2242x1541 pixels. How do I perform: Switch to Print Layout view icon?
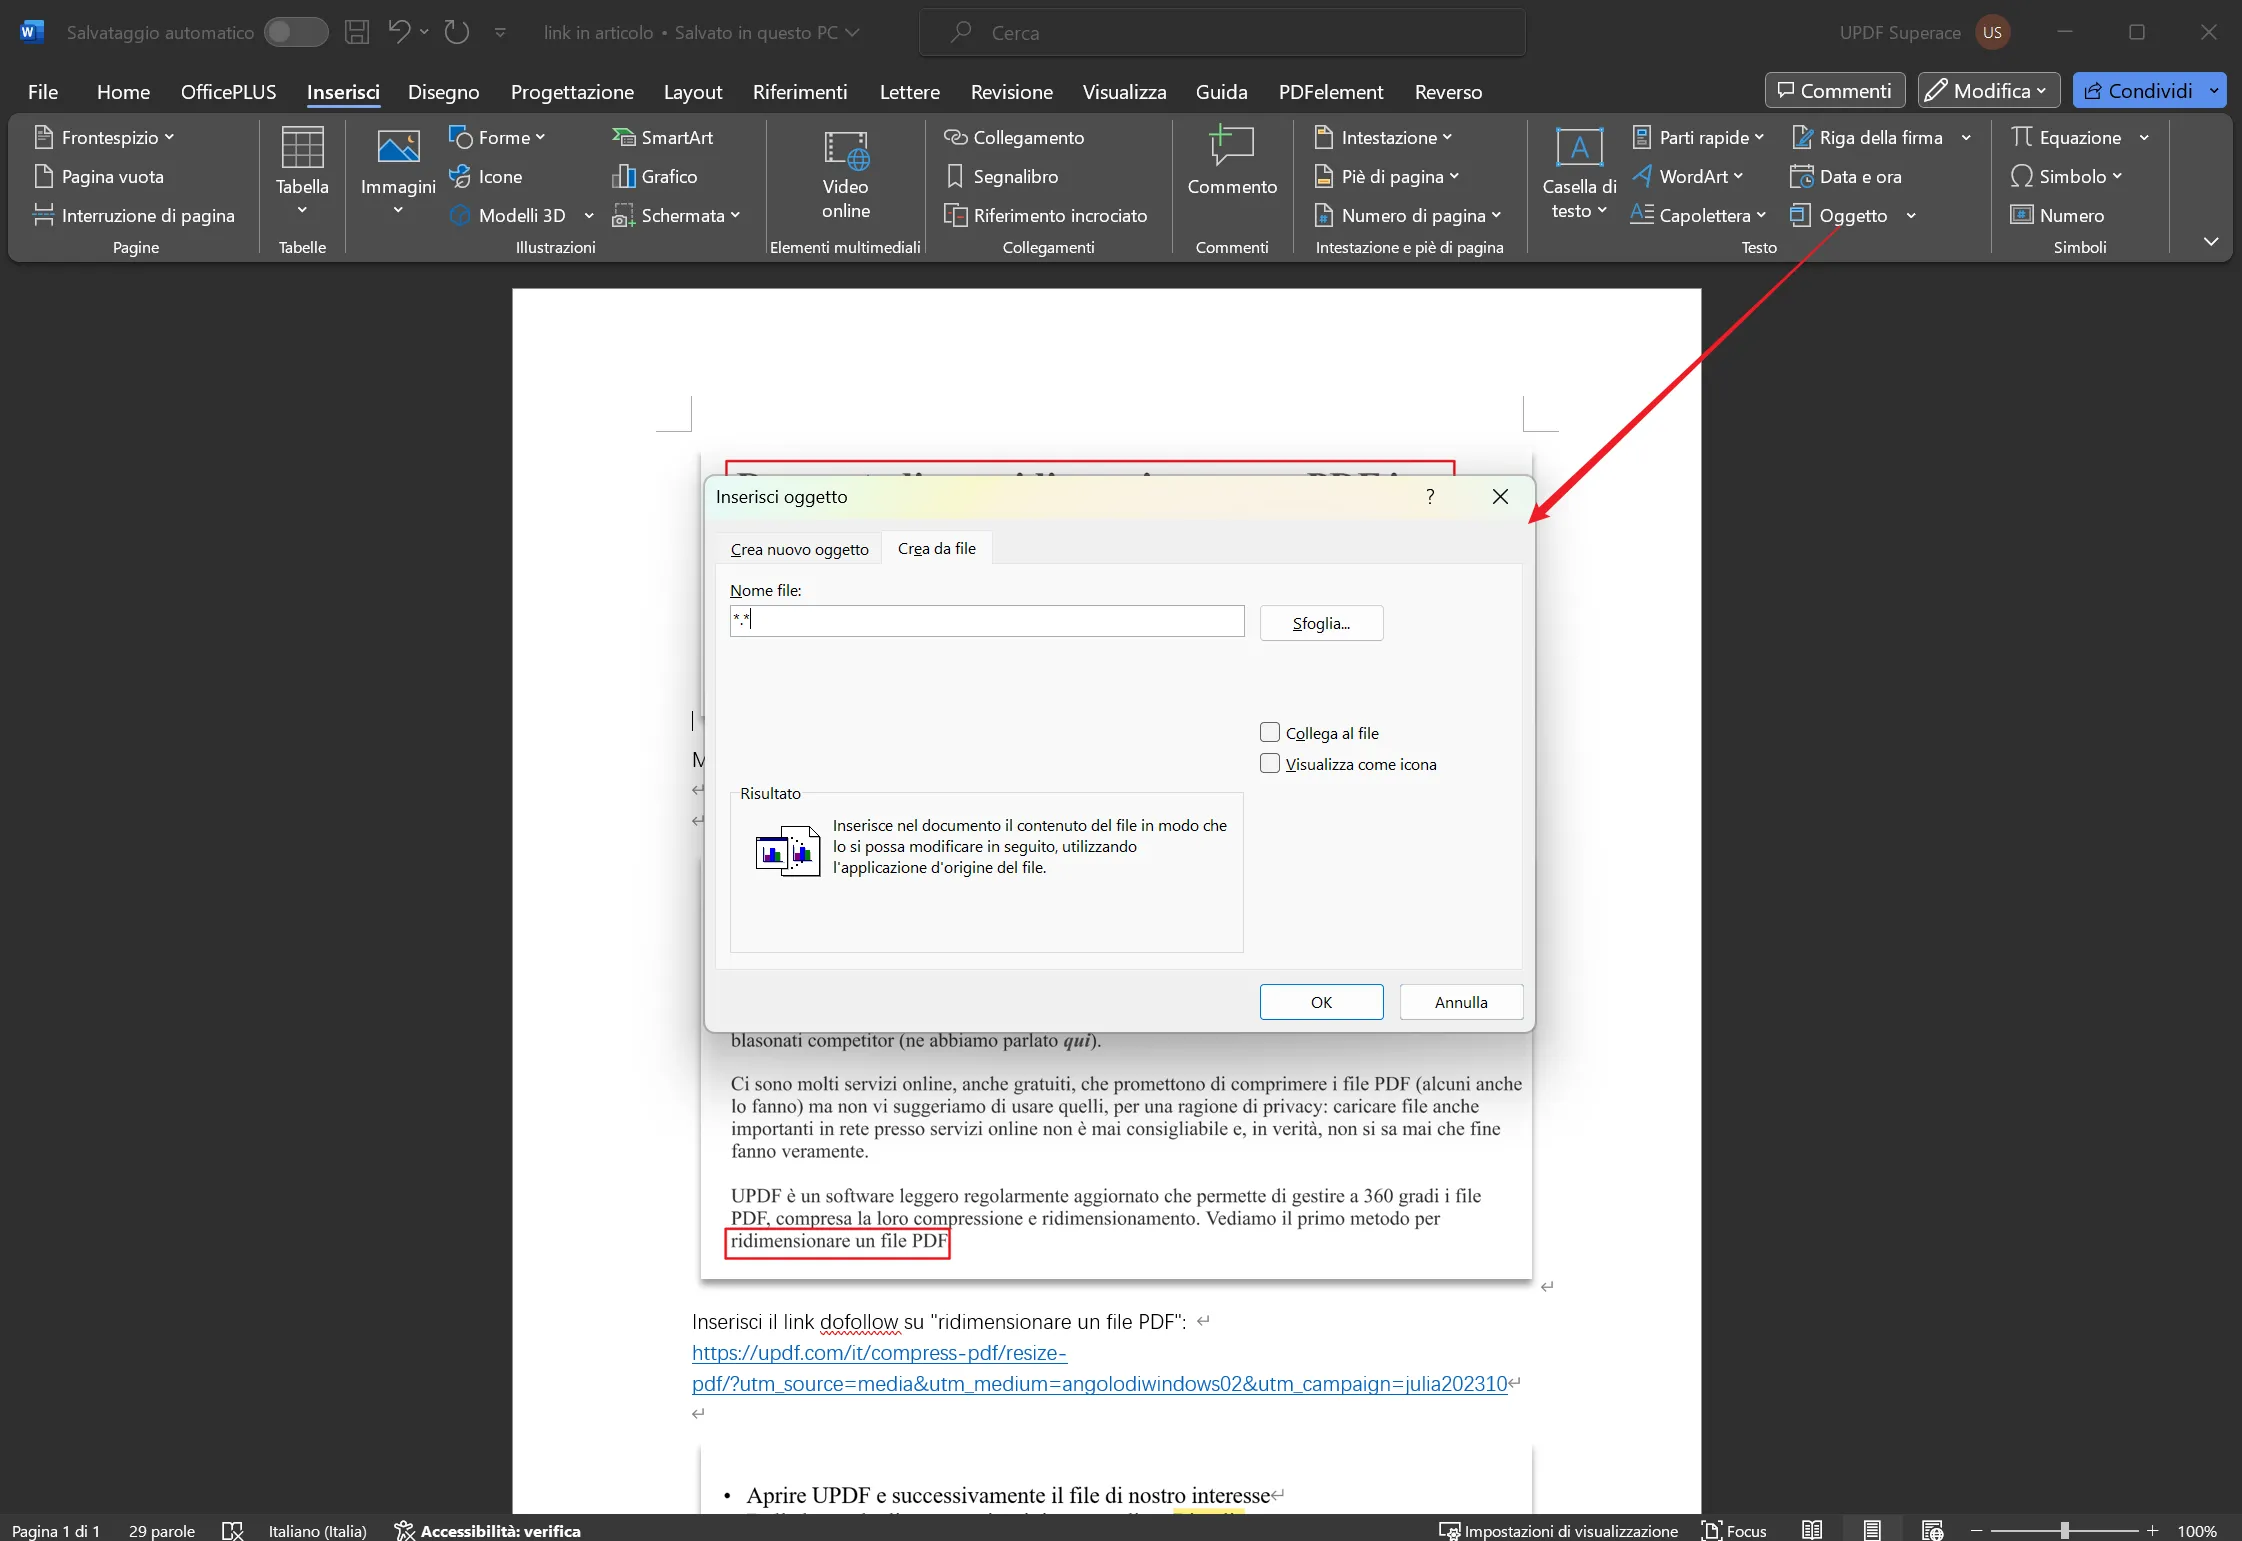(x=1872, y=1530)
